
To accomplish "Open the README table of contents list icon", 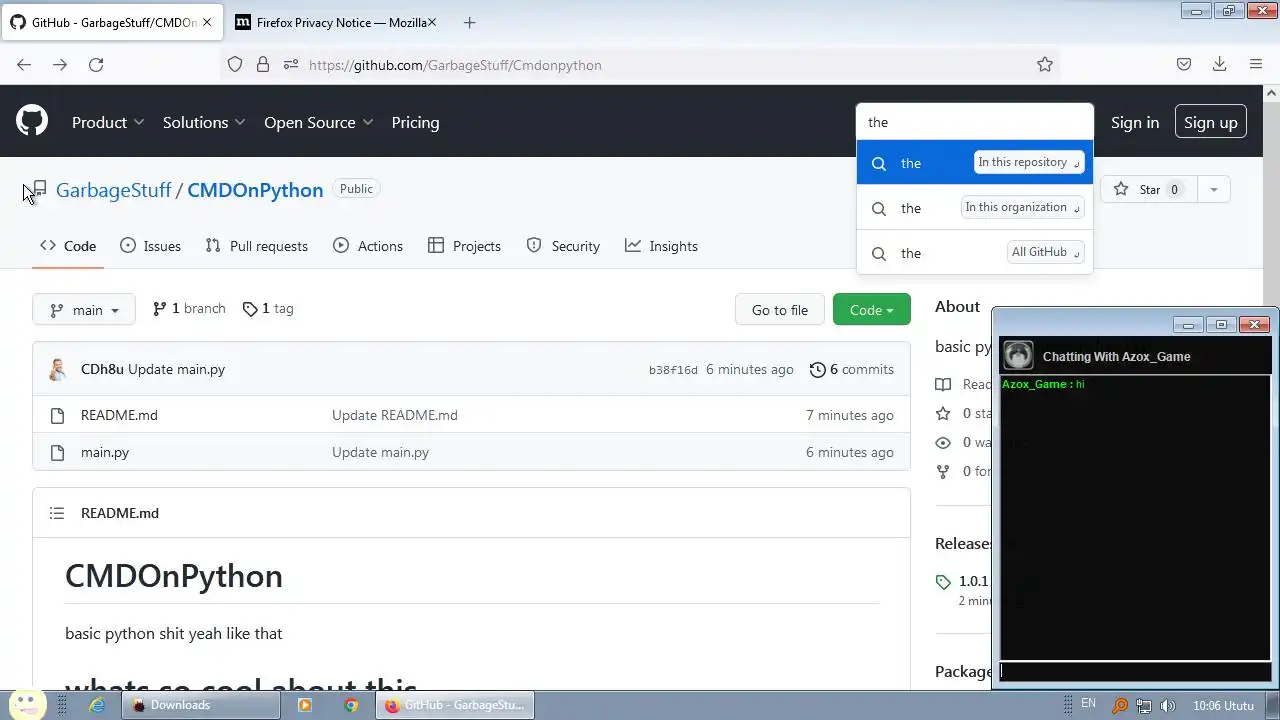I will tap(57, 513).
